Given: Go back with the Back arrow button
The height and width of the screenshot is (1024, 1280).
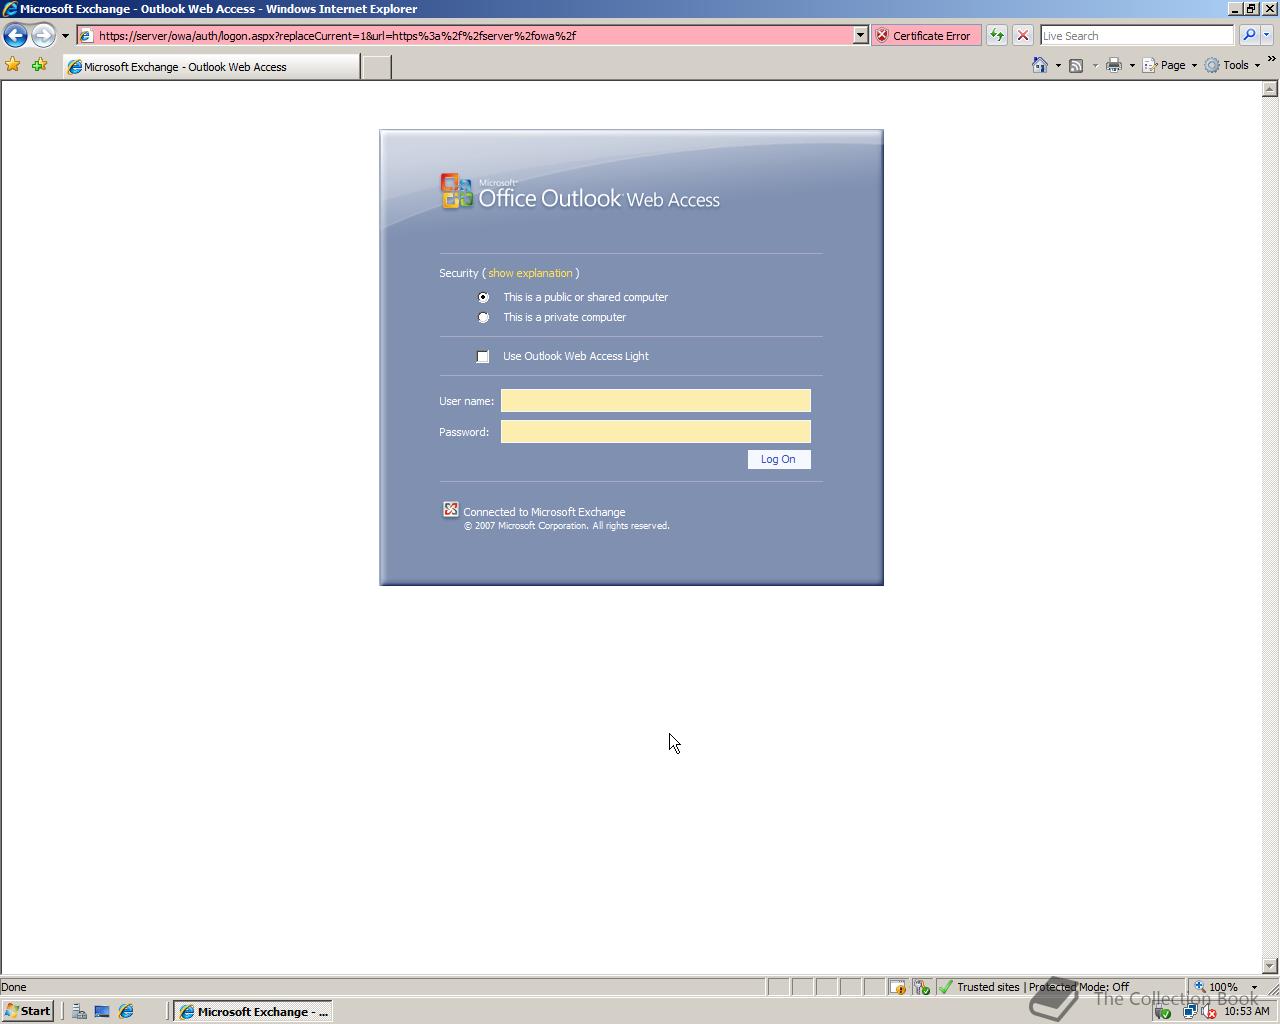Looking at the screenshot, I should [15, 35].
